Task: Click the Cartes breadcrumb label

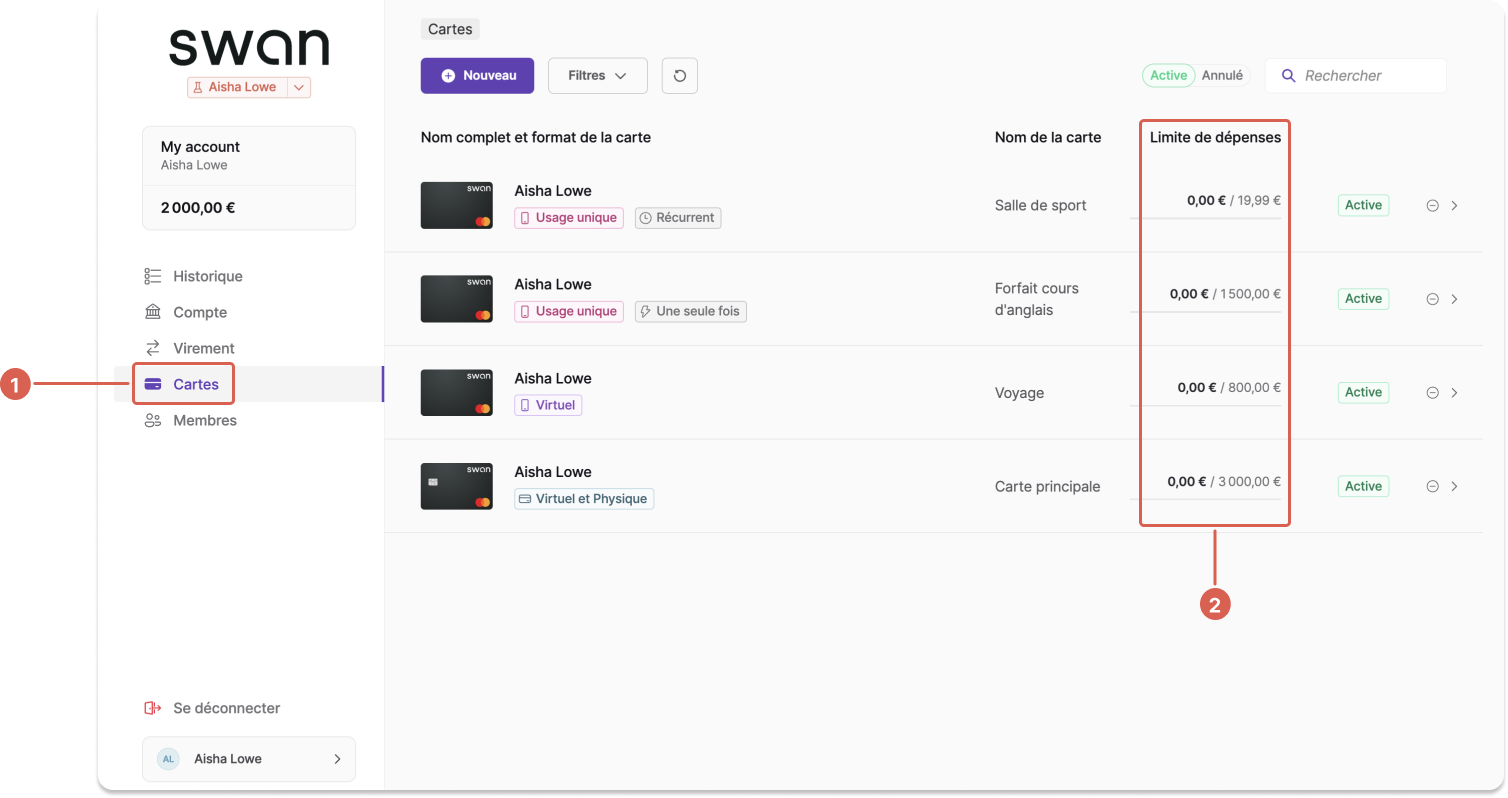Action: pos(450,29)
